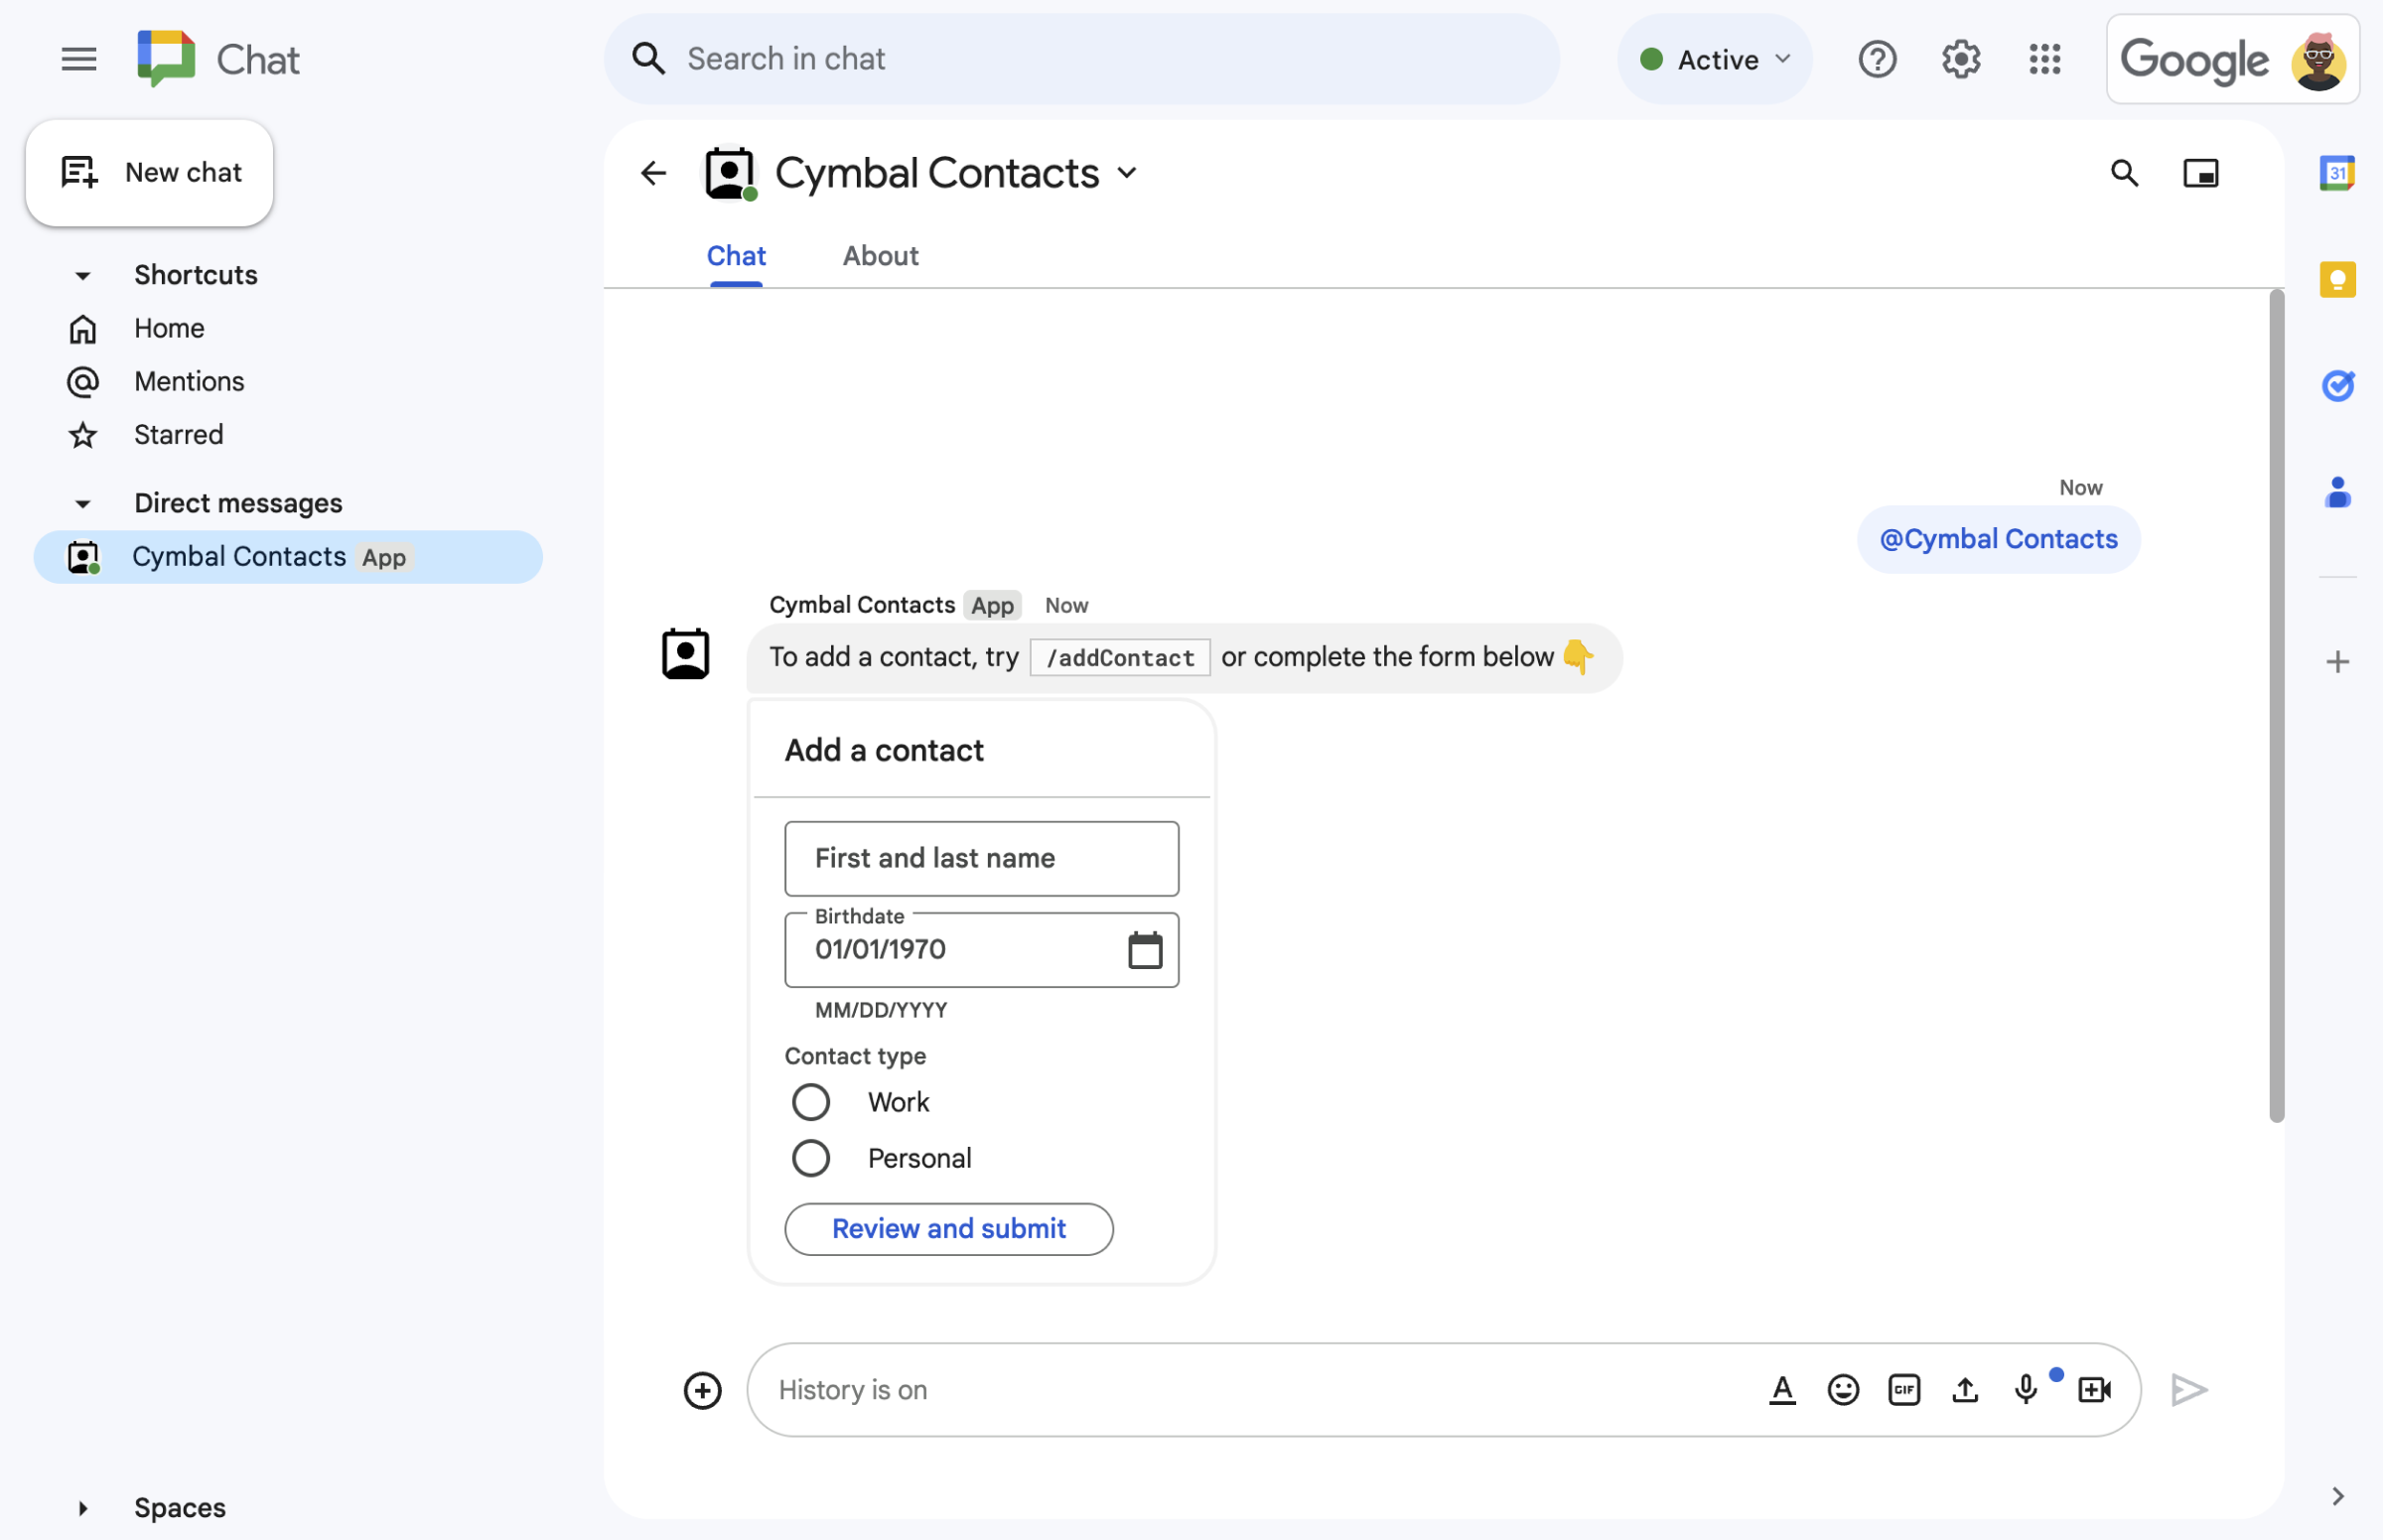The height and width of the screenshot is (1540, 2383).
Task: Click the Chat tab in conversation
Action: [735, 255]
